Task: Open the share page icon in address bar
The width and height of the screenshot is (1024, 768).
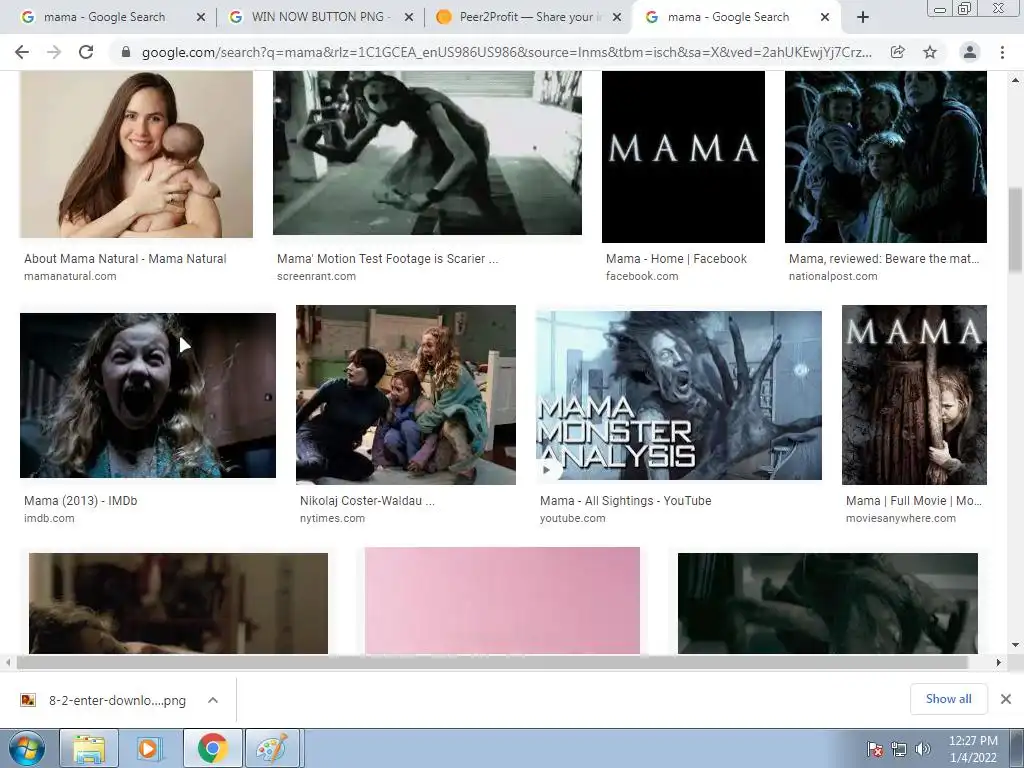Action: (x=898, y=52)
